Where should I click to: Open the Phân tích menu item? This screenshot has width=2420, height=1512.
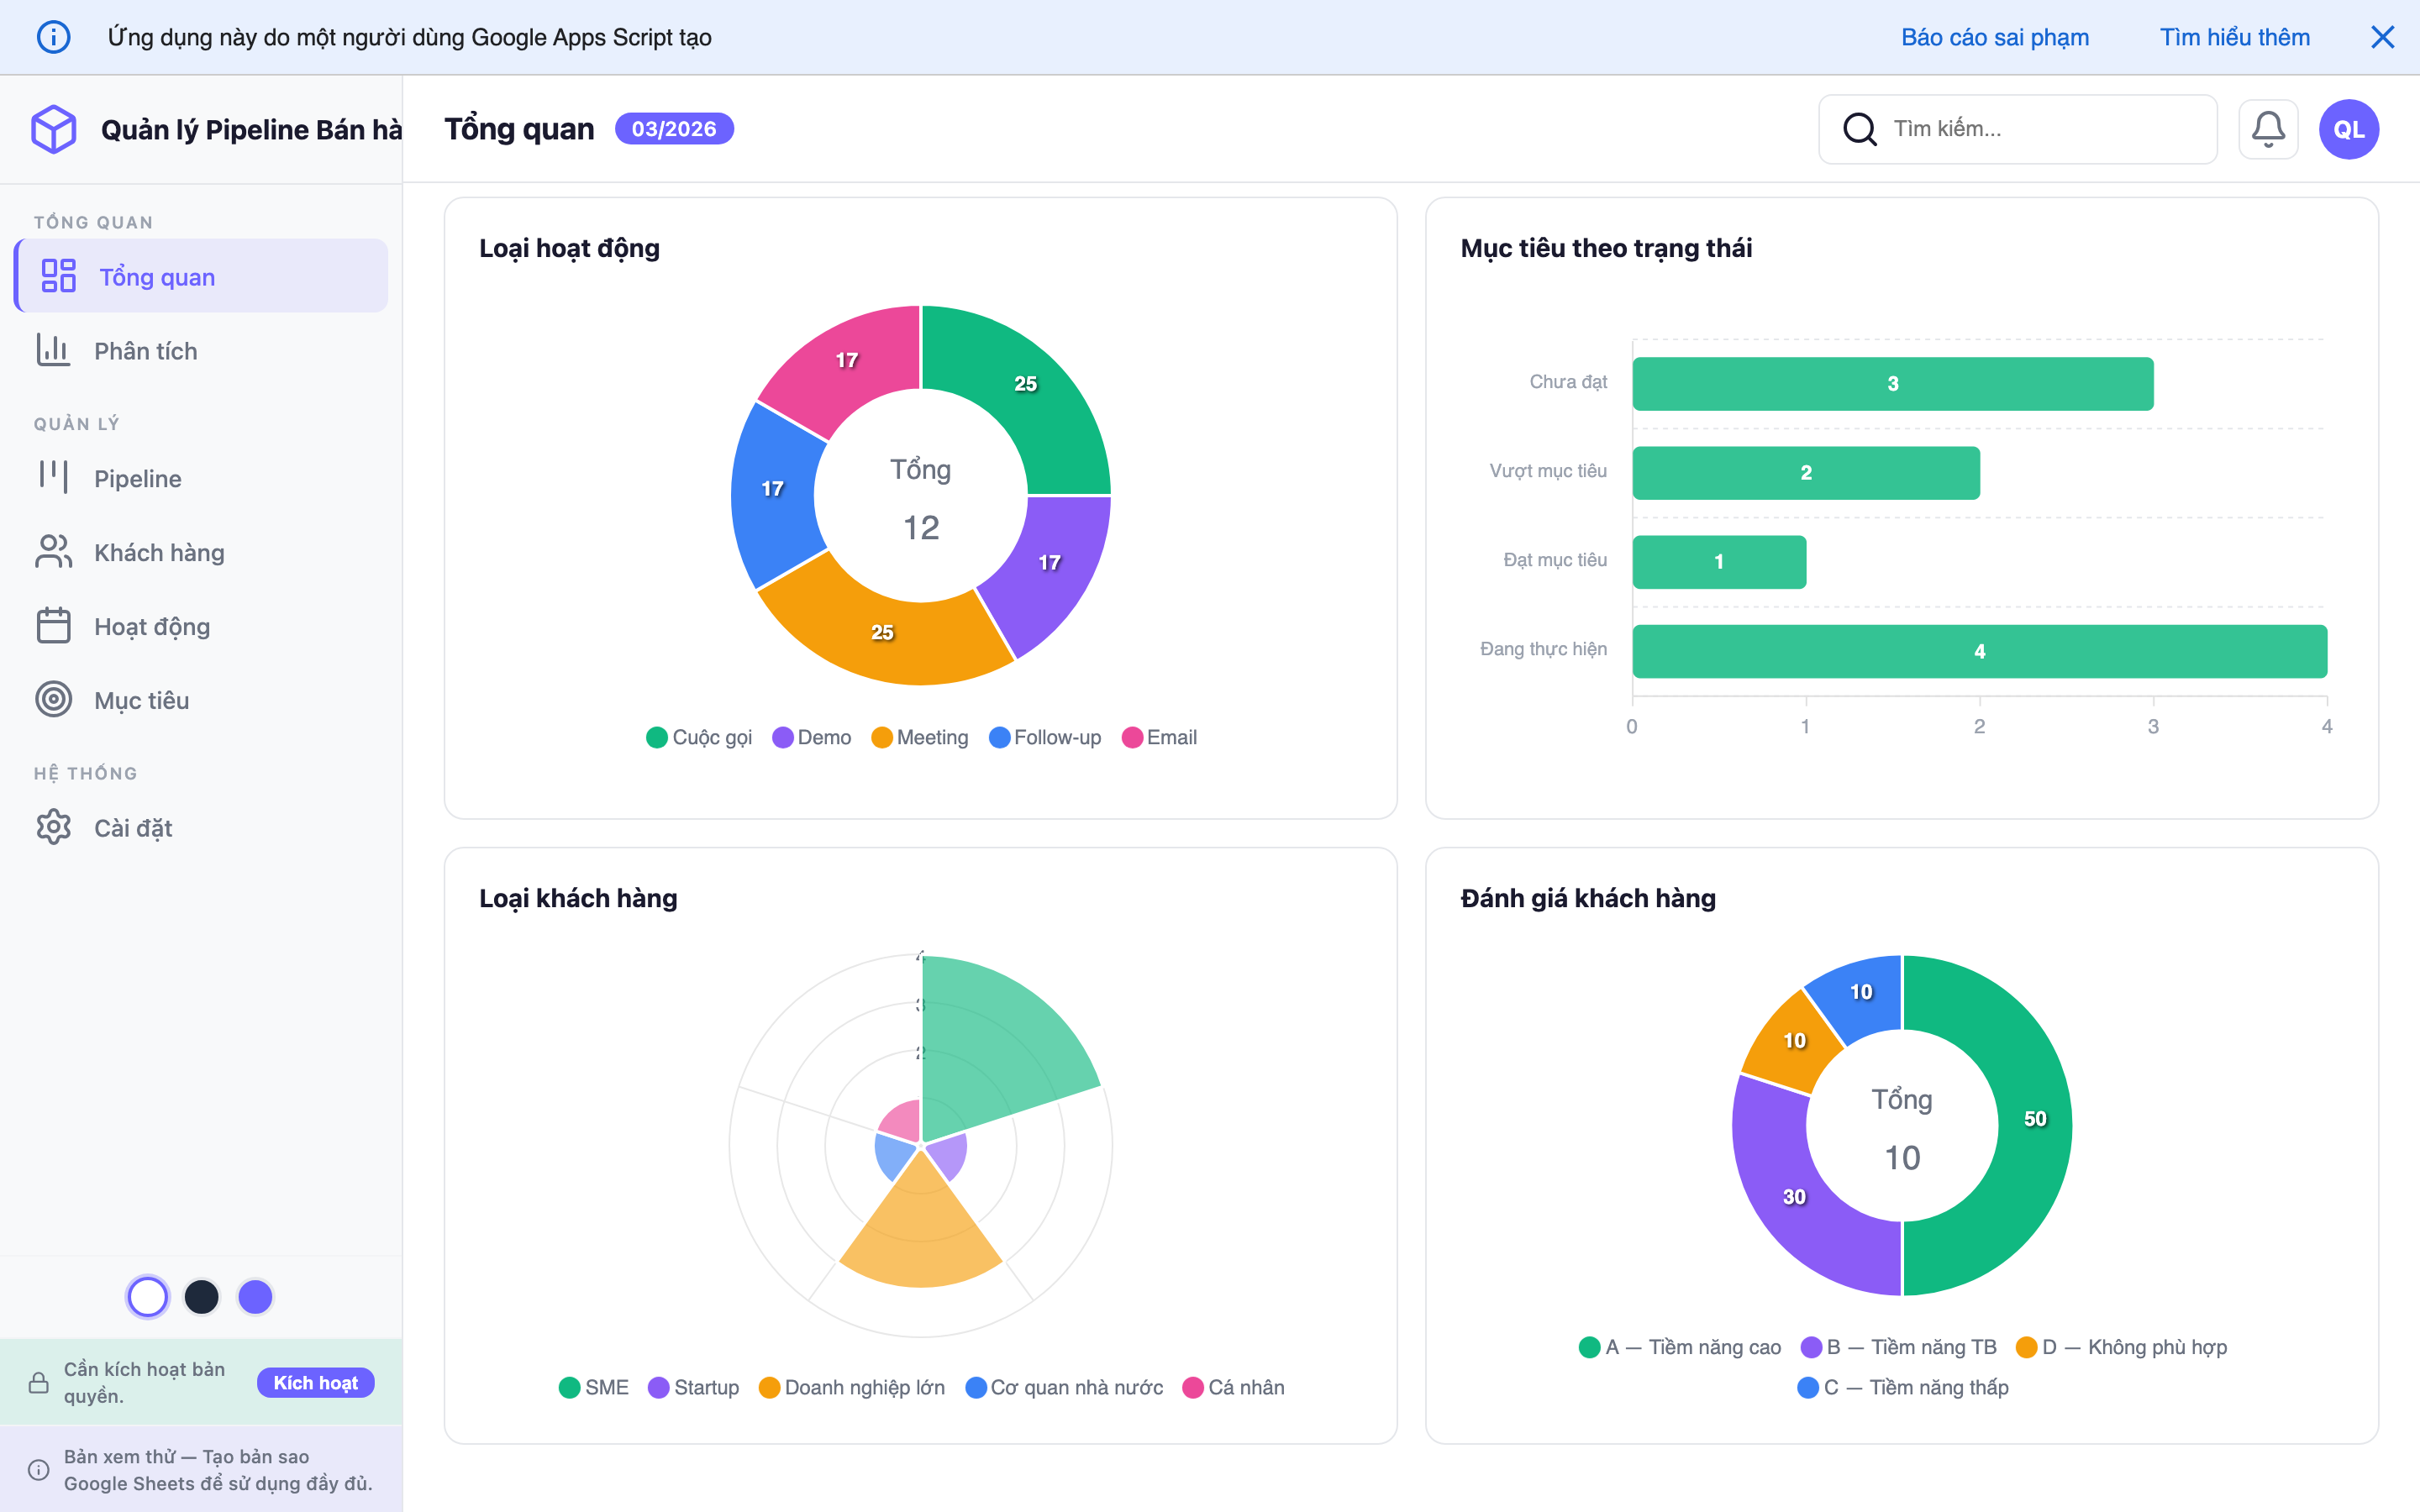[145, 351]
